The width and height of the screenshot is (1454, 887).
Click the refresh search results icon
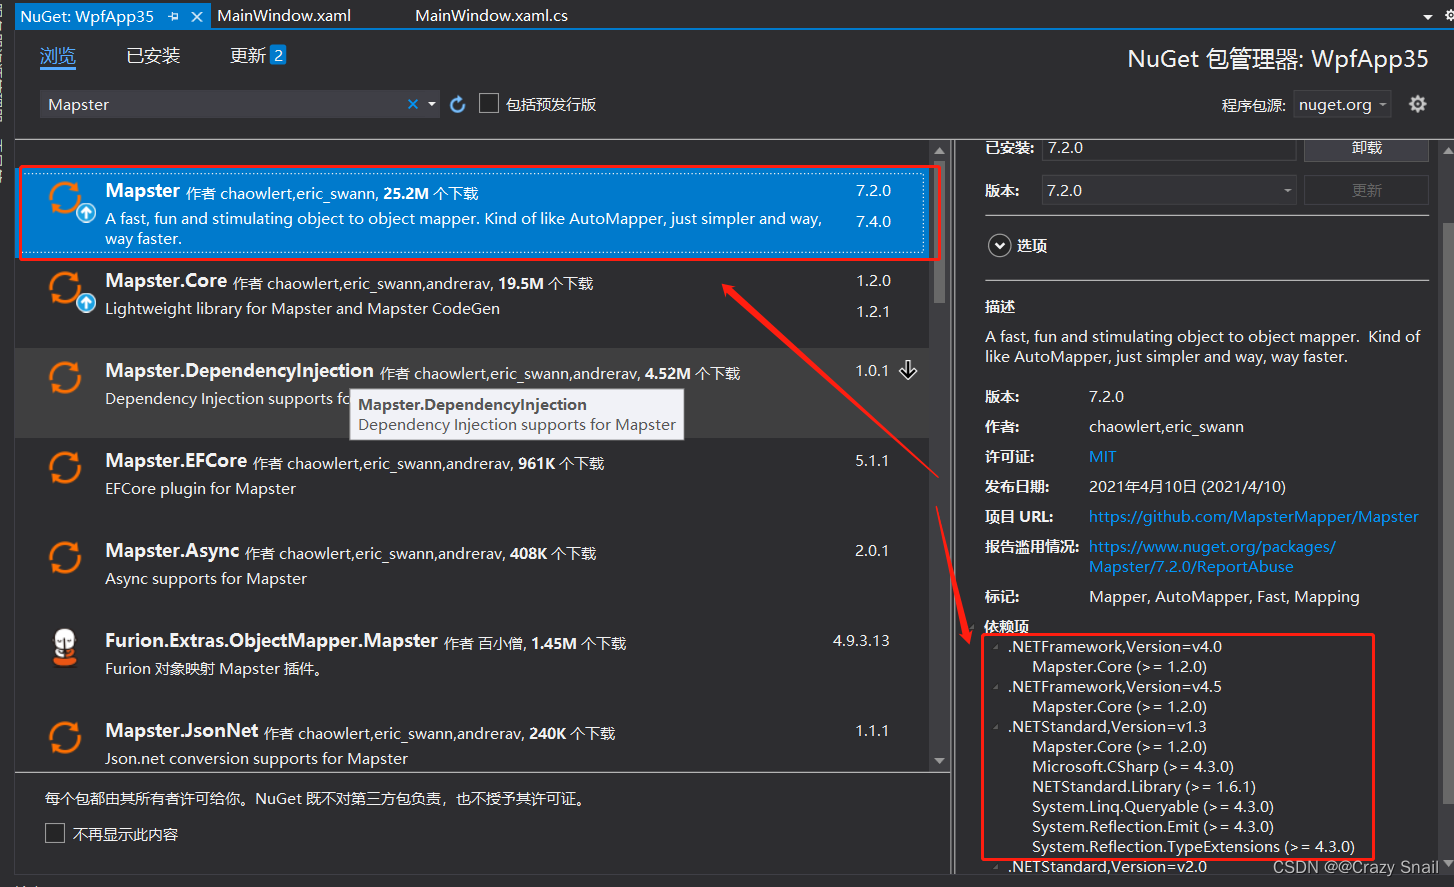pyautogui.click(x=457, y=103)
